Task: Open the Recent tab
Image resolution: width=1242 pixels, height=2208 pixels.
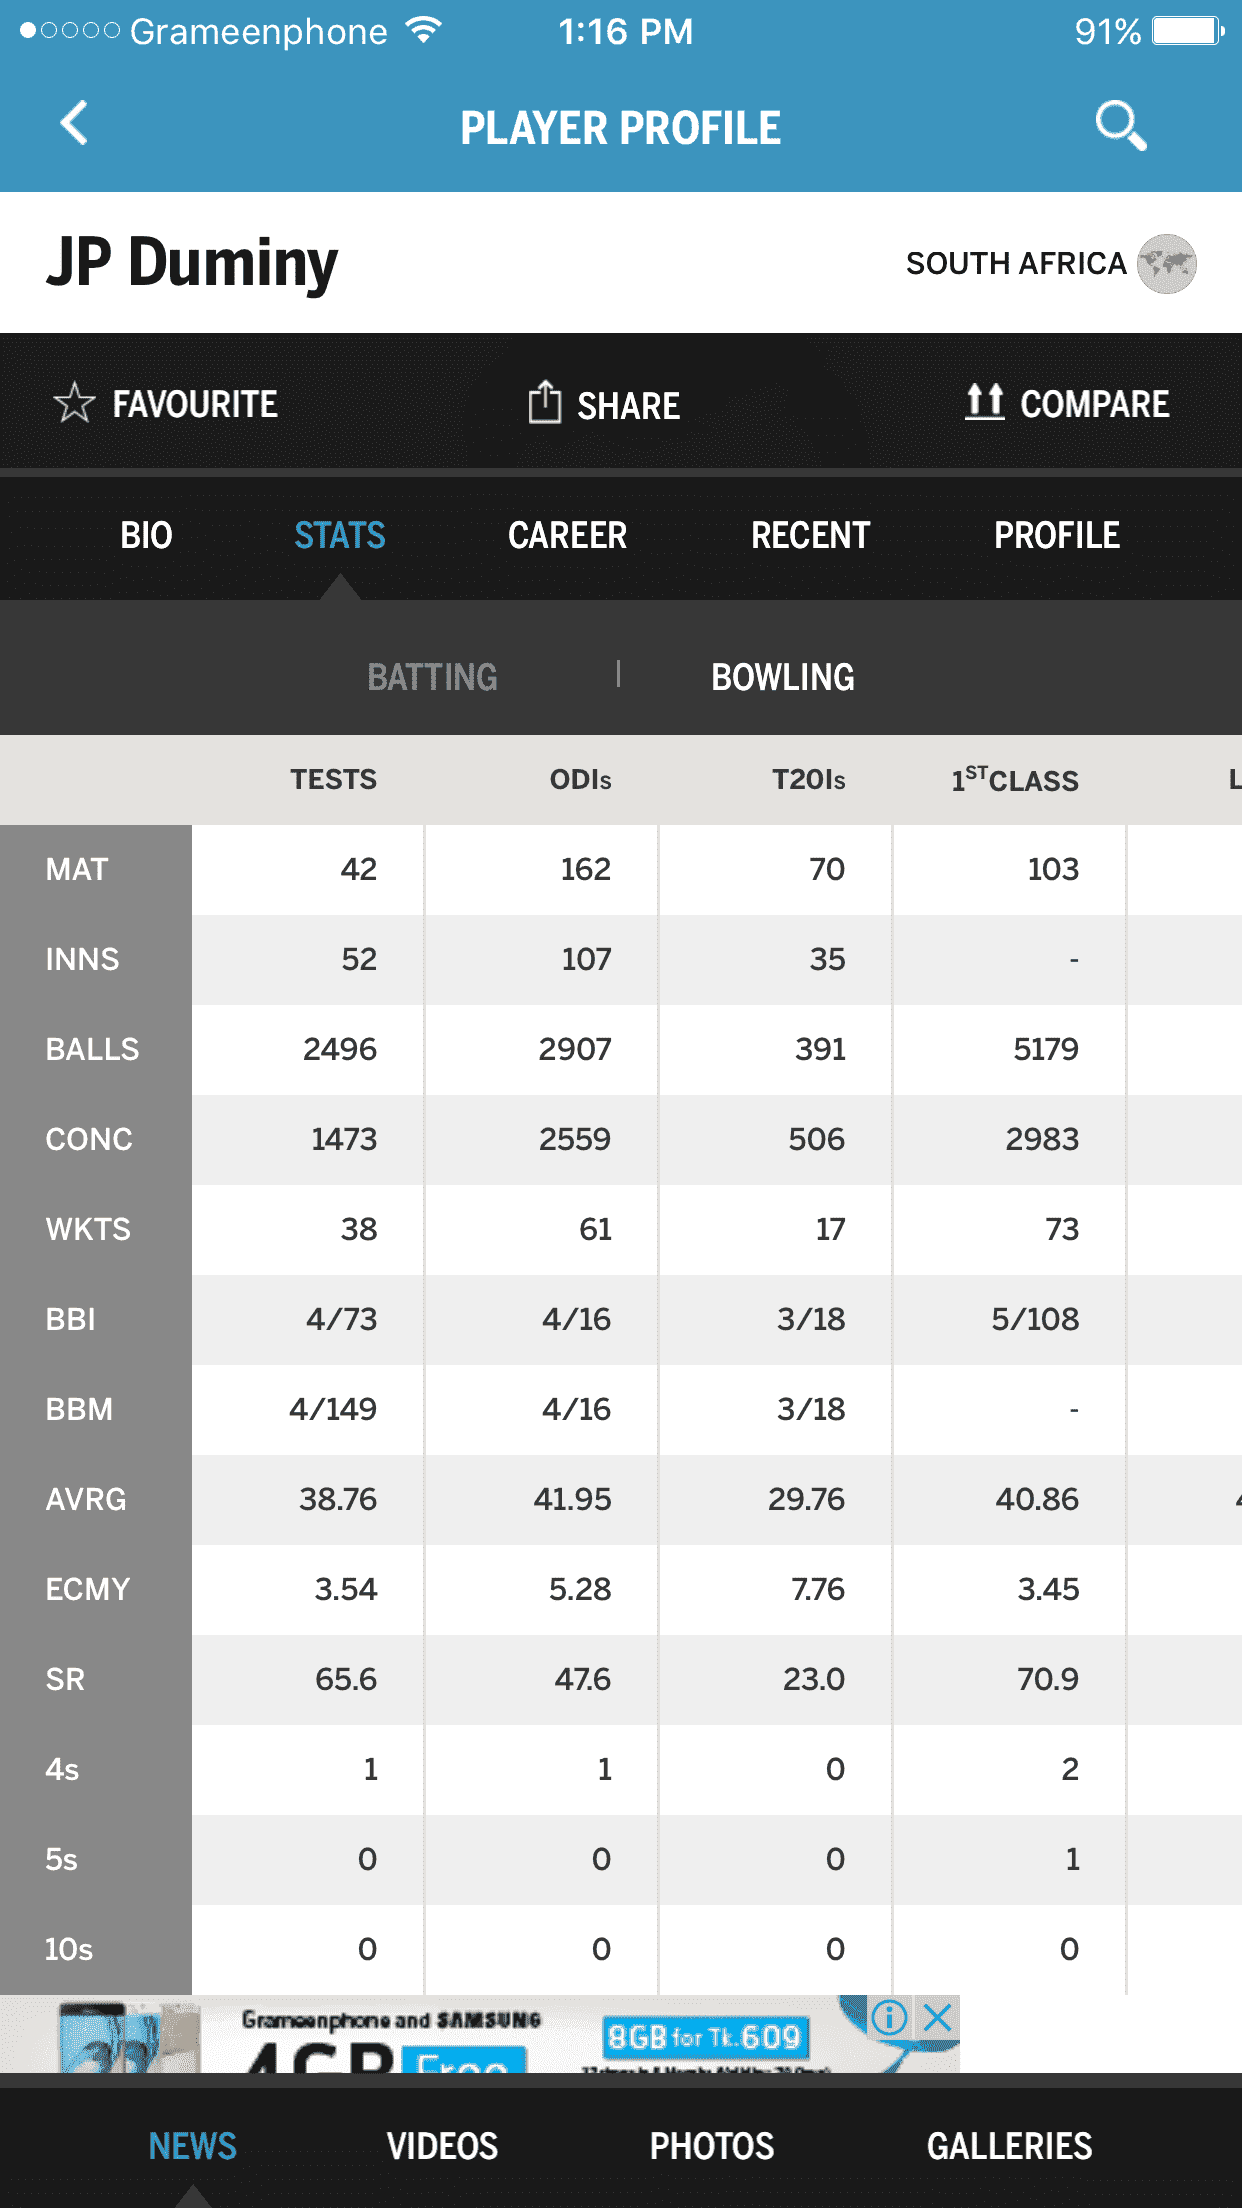Action: pos(811,535)
